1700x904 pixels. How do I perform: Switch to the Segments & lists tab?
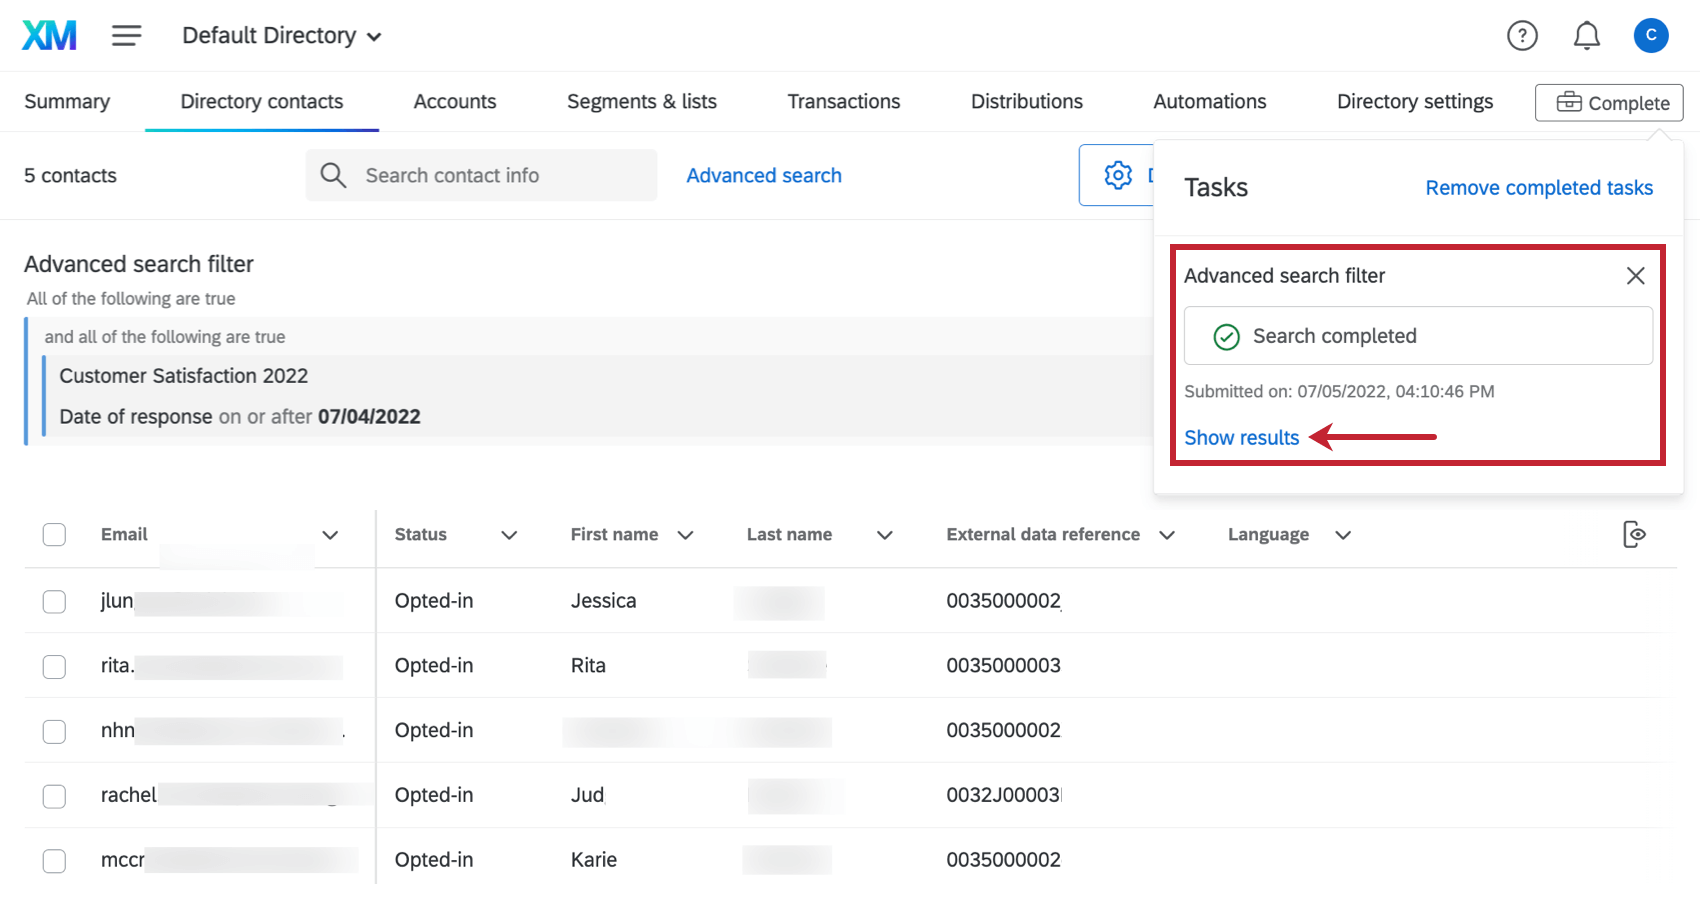641,101
